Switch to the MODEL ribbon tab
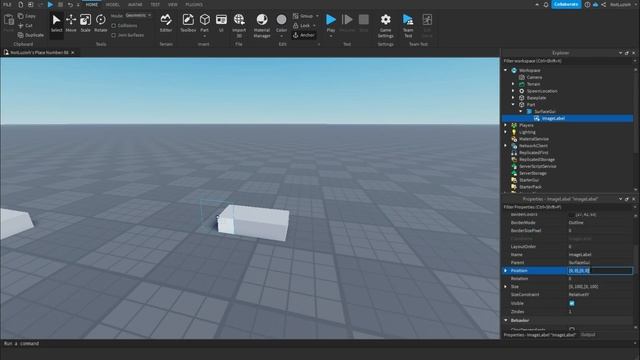 [113, 4]
